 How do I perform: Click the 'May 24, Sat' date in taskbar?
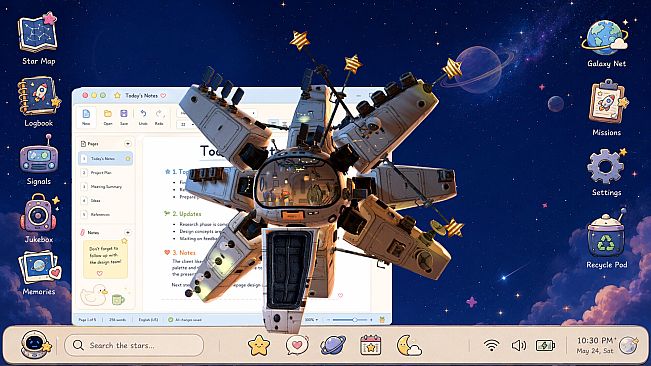click(x=595, y=351)
